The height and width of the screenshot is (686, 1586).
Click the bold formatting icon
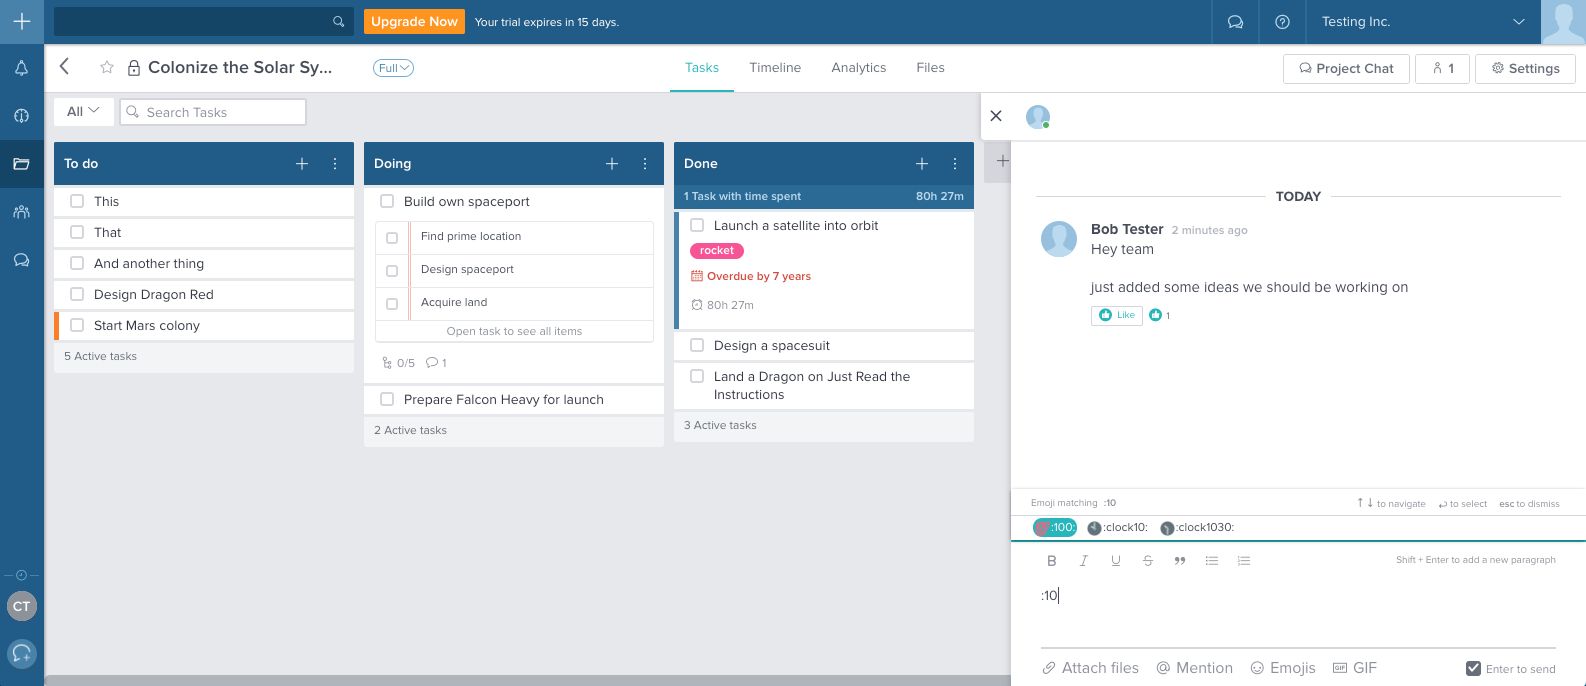[x=1051, y=561]
